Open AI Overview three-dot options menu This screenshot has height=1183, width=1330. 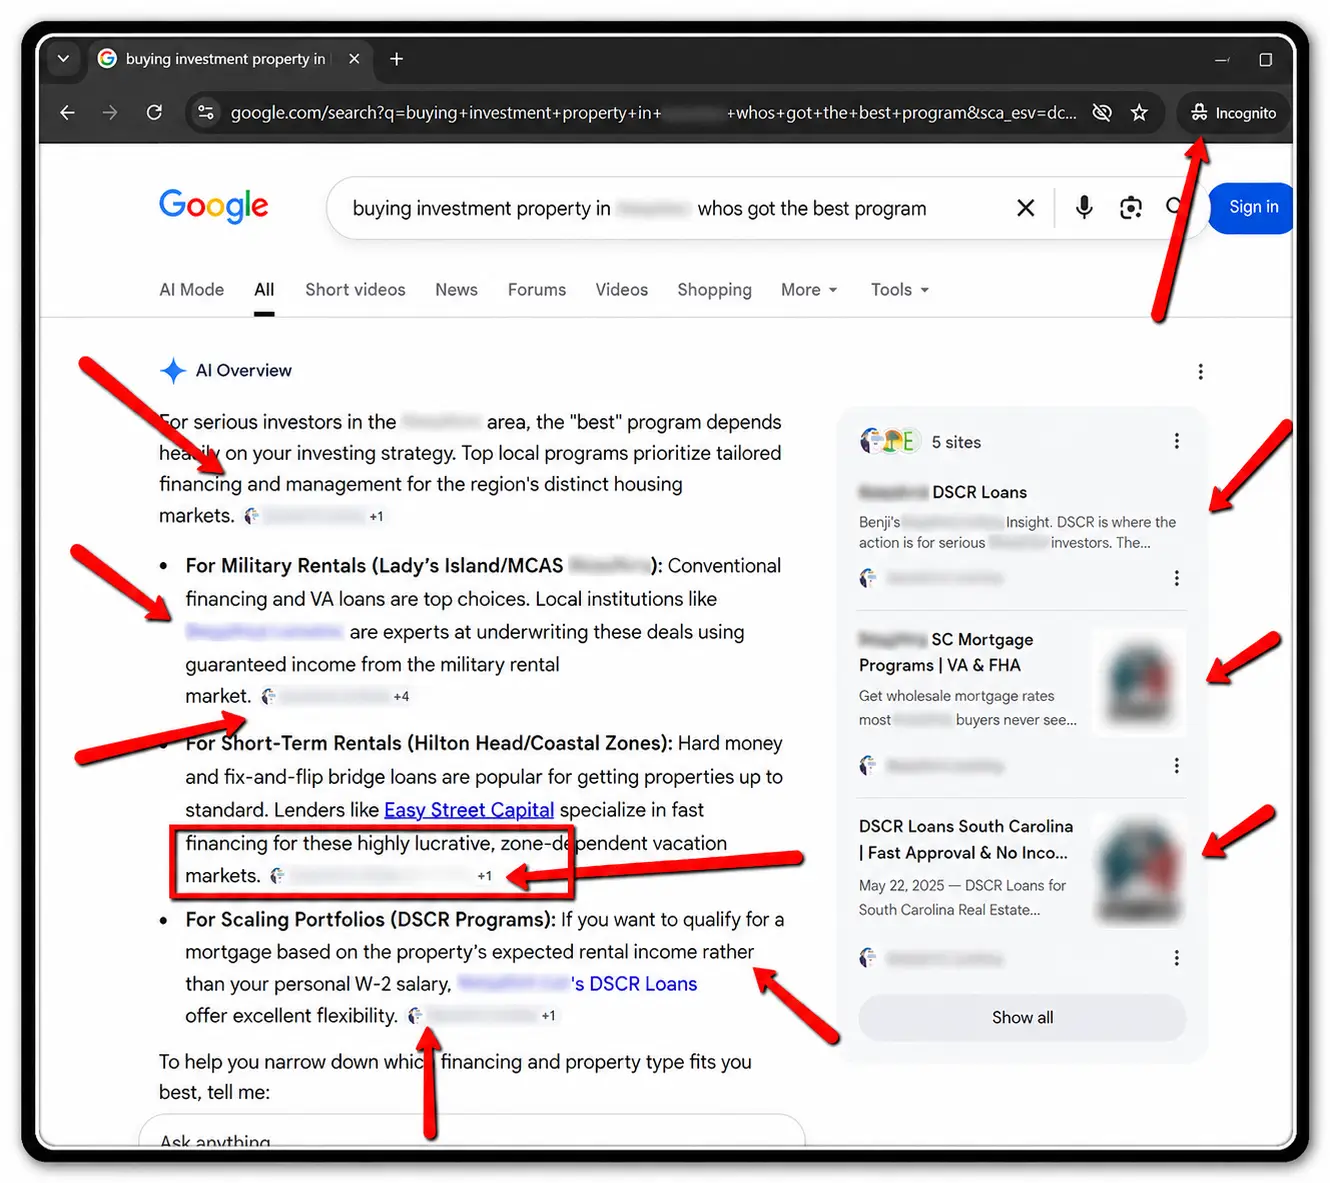point(1200,372)
